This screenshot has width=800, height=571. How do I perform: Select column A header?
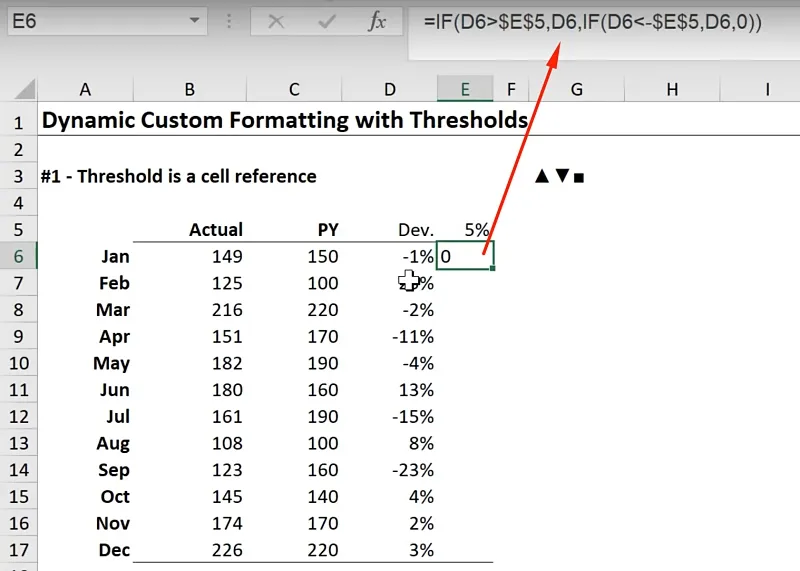(85, 90)
